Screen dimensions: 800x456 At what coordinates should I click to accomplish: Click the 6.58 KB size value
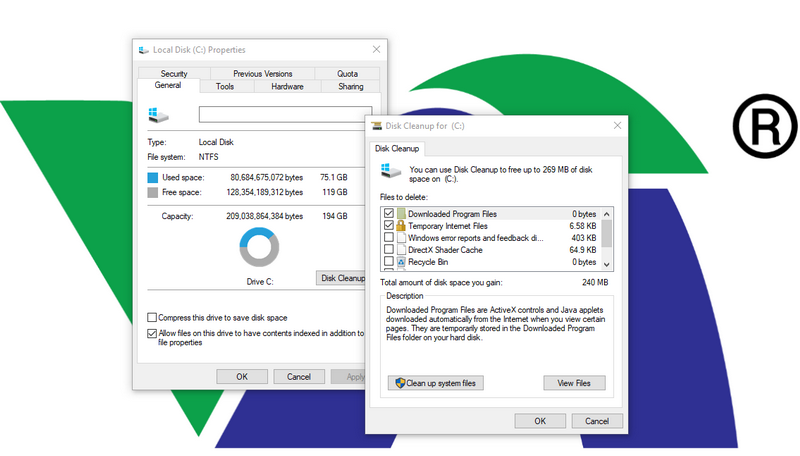(583, 226)
